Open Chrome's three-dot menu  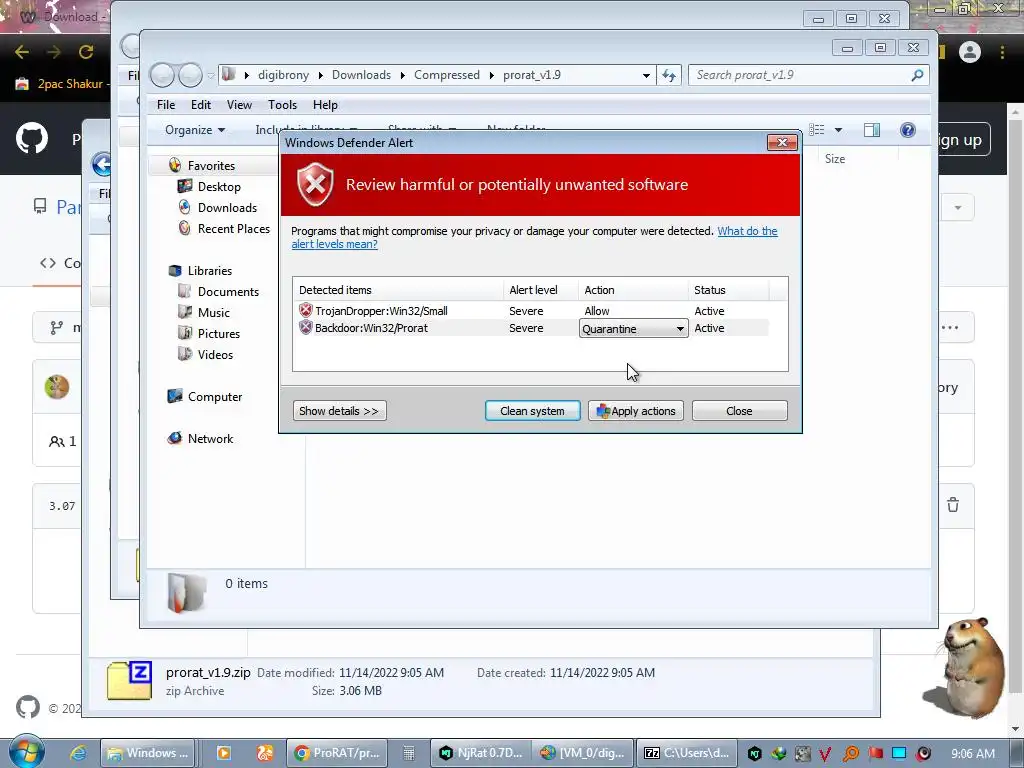click(x=1002, y=52)
